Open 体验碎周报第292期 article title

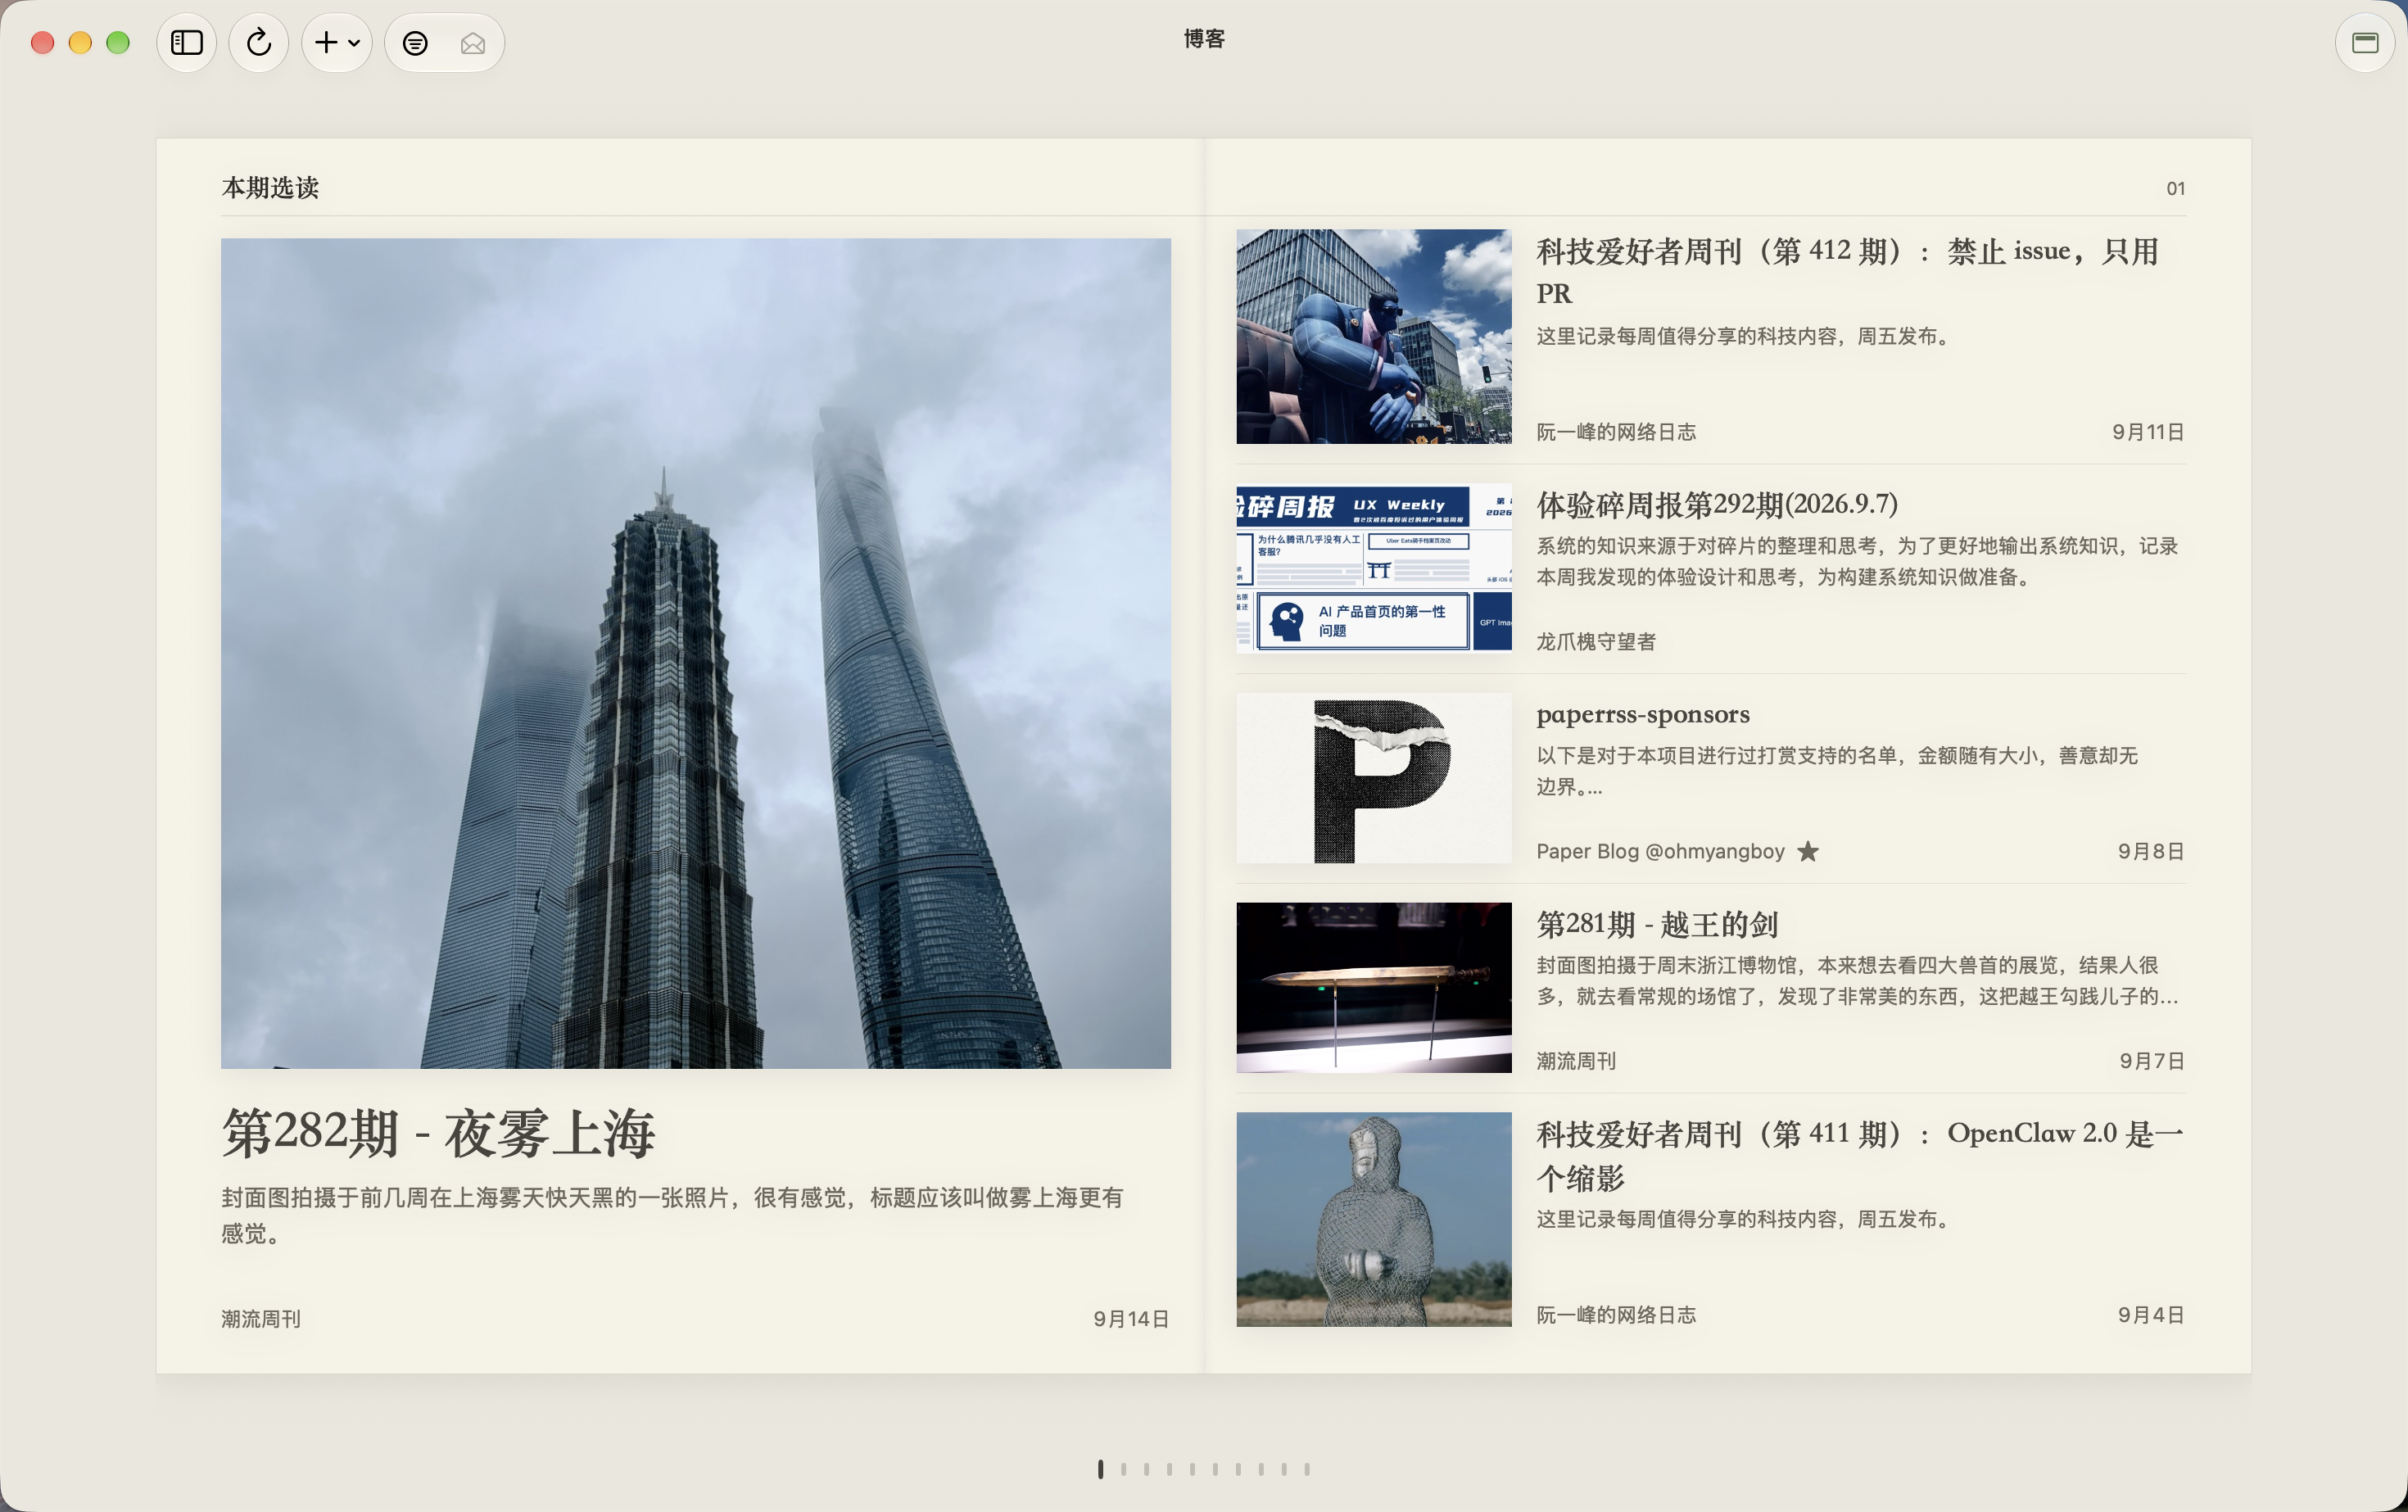(x=1717, y=504)
